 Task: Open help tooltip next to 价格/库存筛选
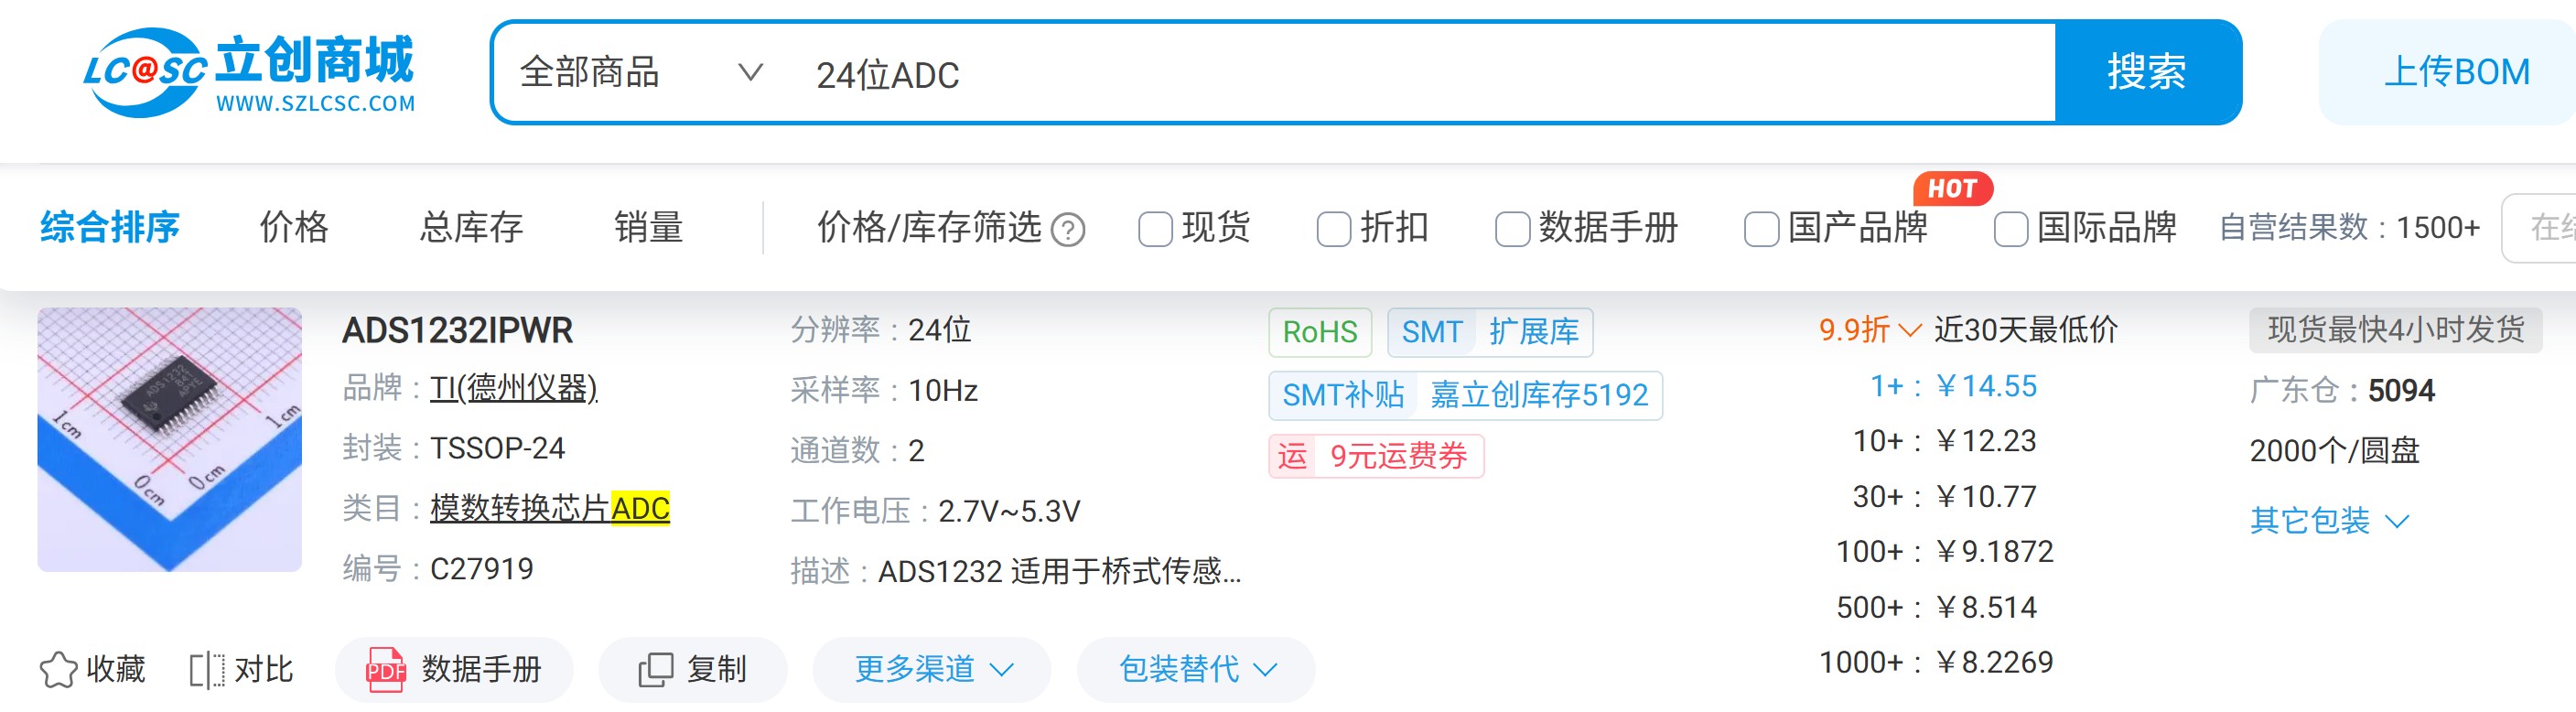coord(1067,230)
